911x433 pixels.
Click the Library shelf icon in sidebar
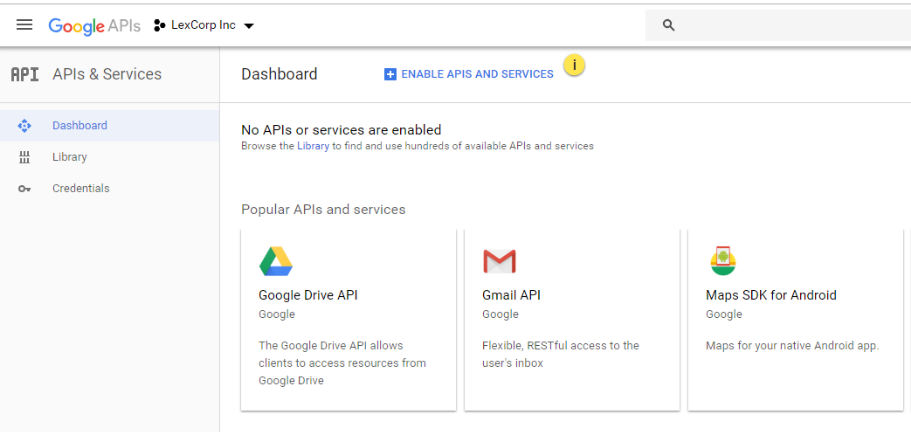tap(25, 157)
